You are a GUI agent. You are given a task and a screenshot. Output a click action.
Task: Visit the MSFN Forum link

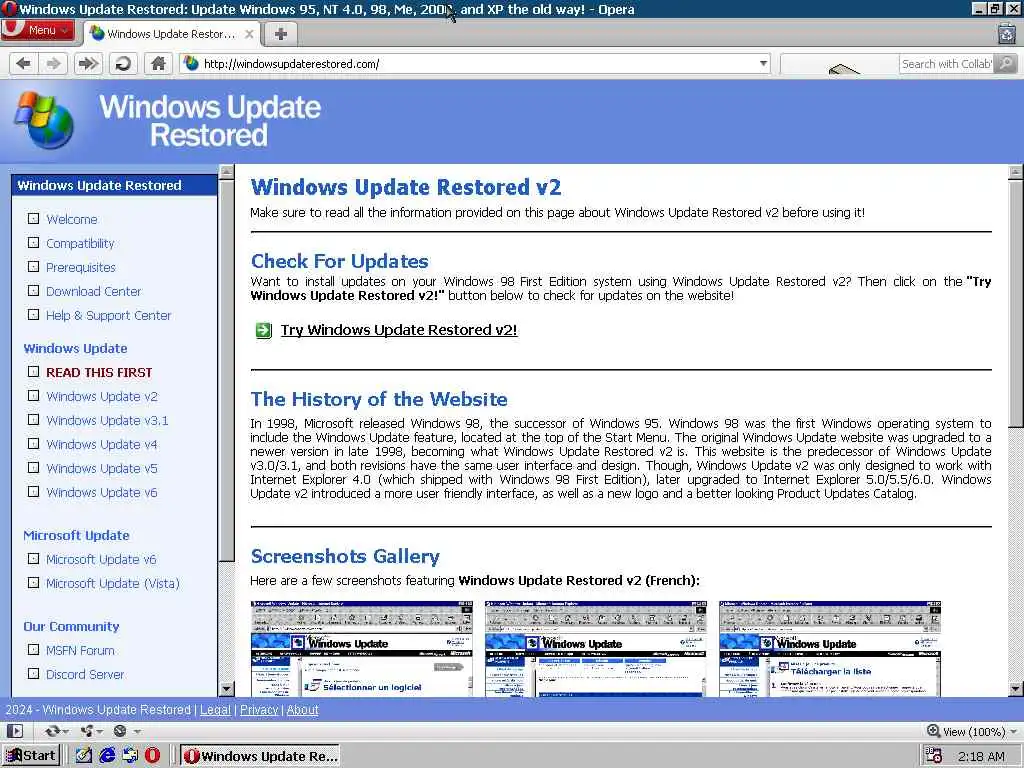[x=80, y=650]
